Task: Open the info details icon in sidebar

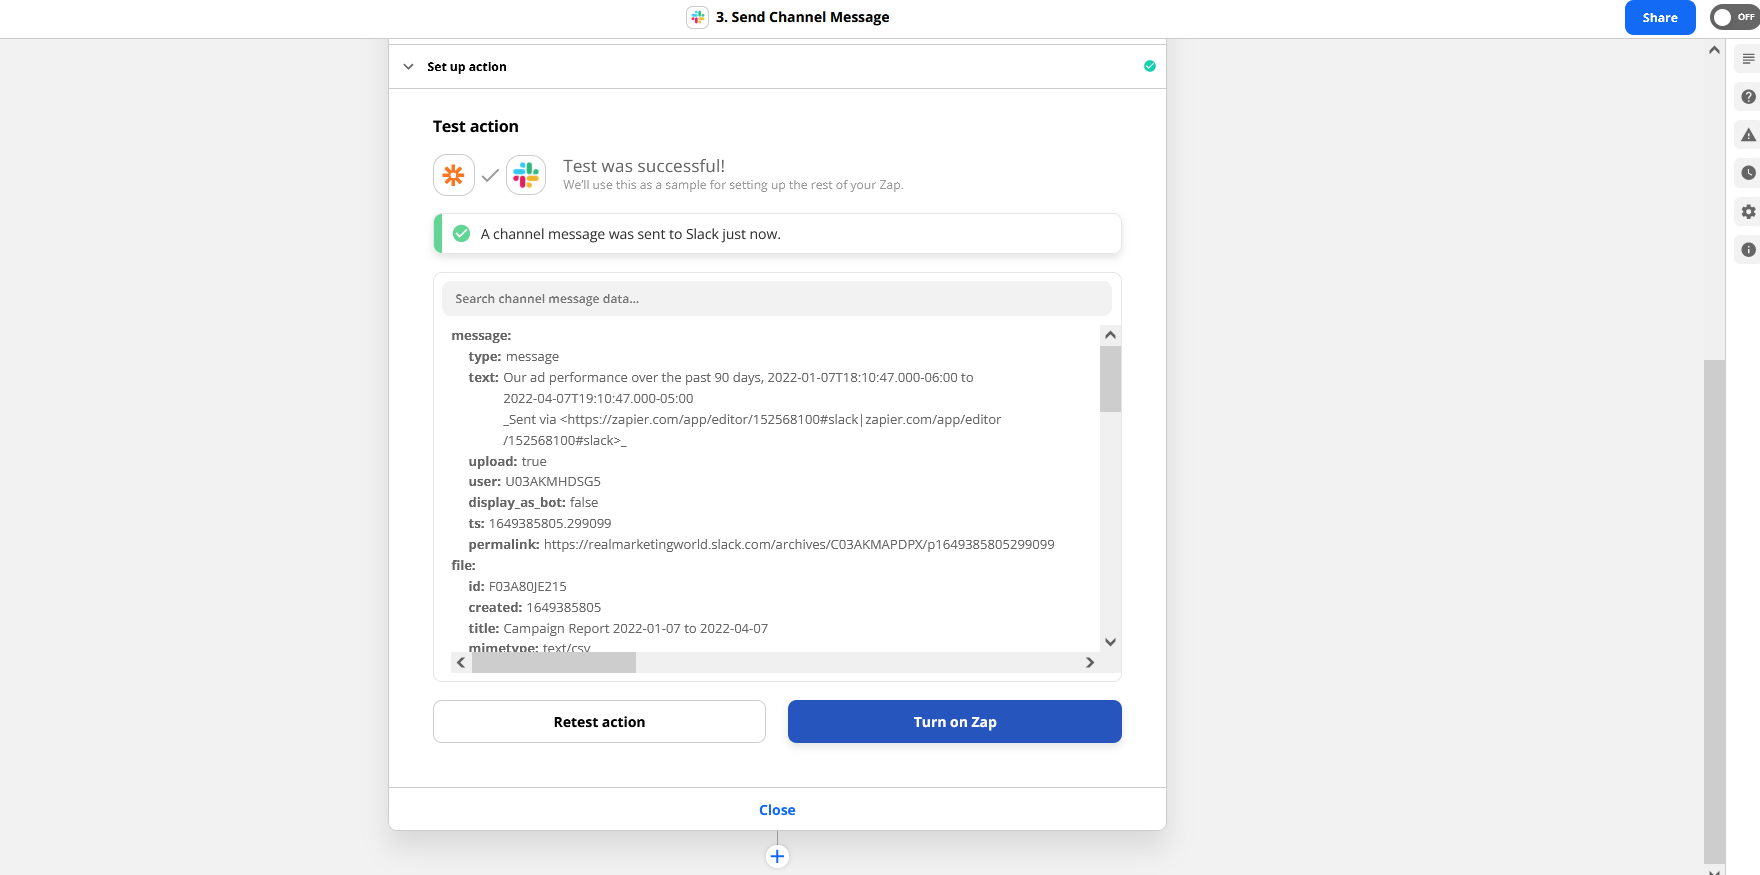Action: click(1748, 250)
